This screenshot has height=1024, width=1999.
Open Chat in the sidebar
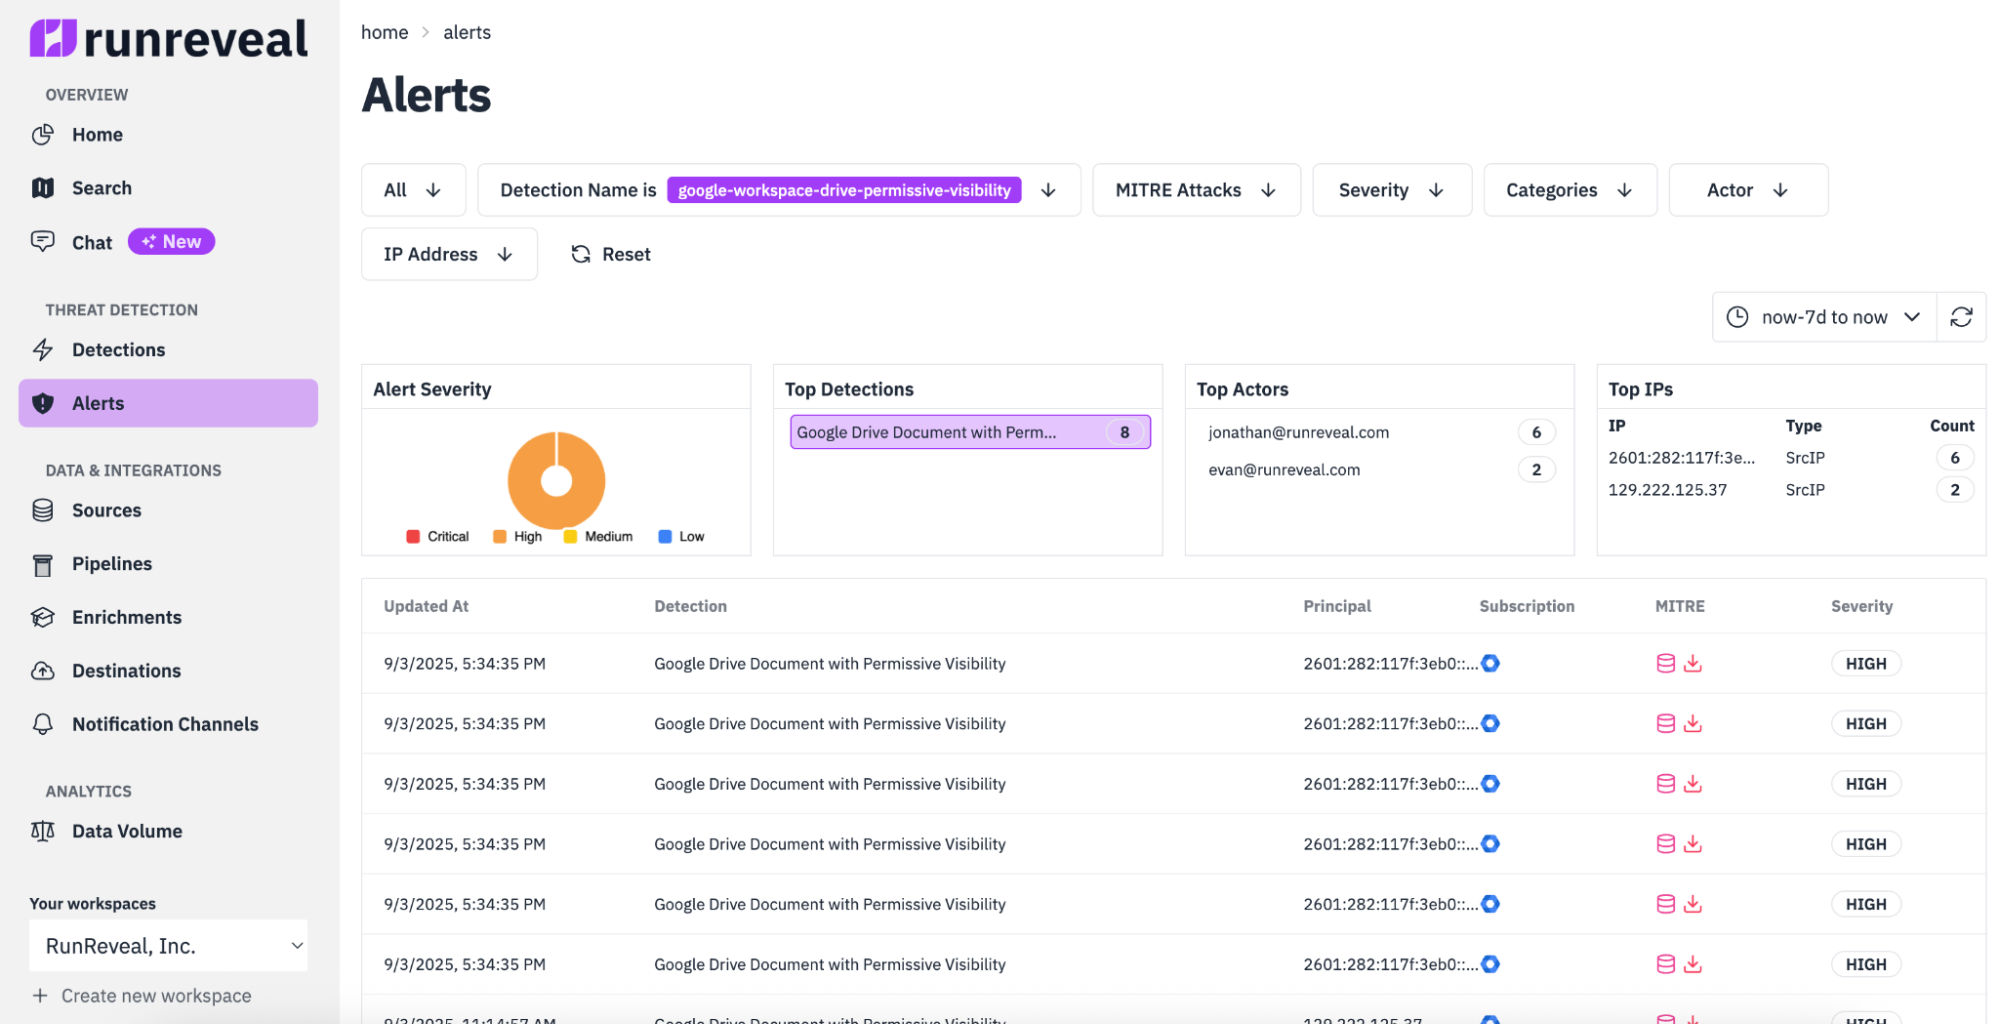point(92,242)
